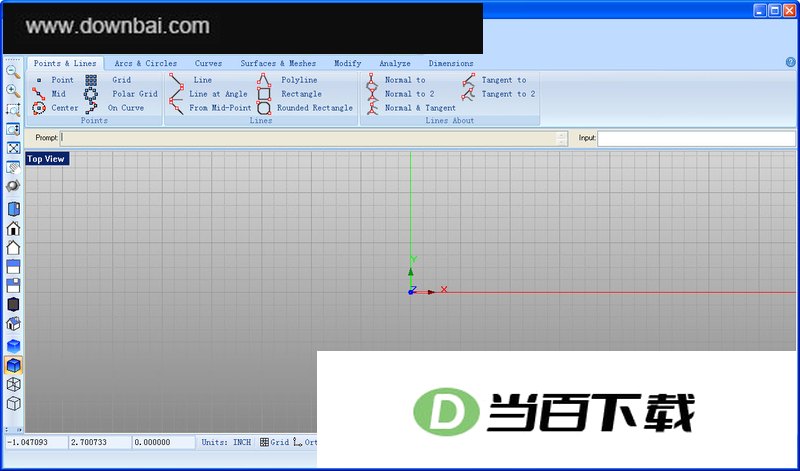The image size is (800, 471).
Task: Click the X coordinate value -1.047093
Action: pyautogui.click(x=36, y=442)
